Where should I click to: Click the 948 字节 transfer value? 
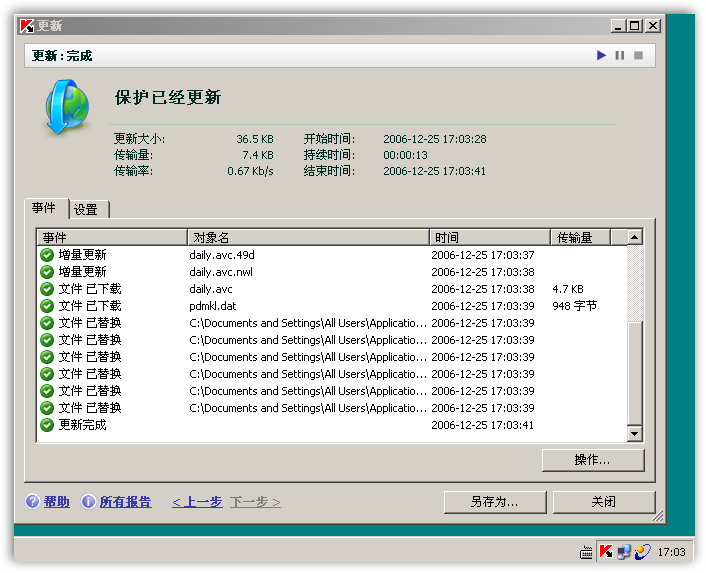tap(575, 306)
